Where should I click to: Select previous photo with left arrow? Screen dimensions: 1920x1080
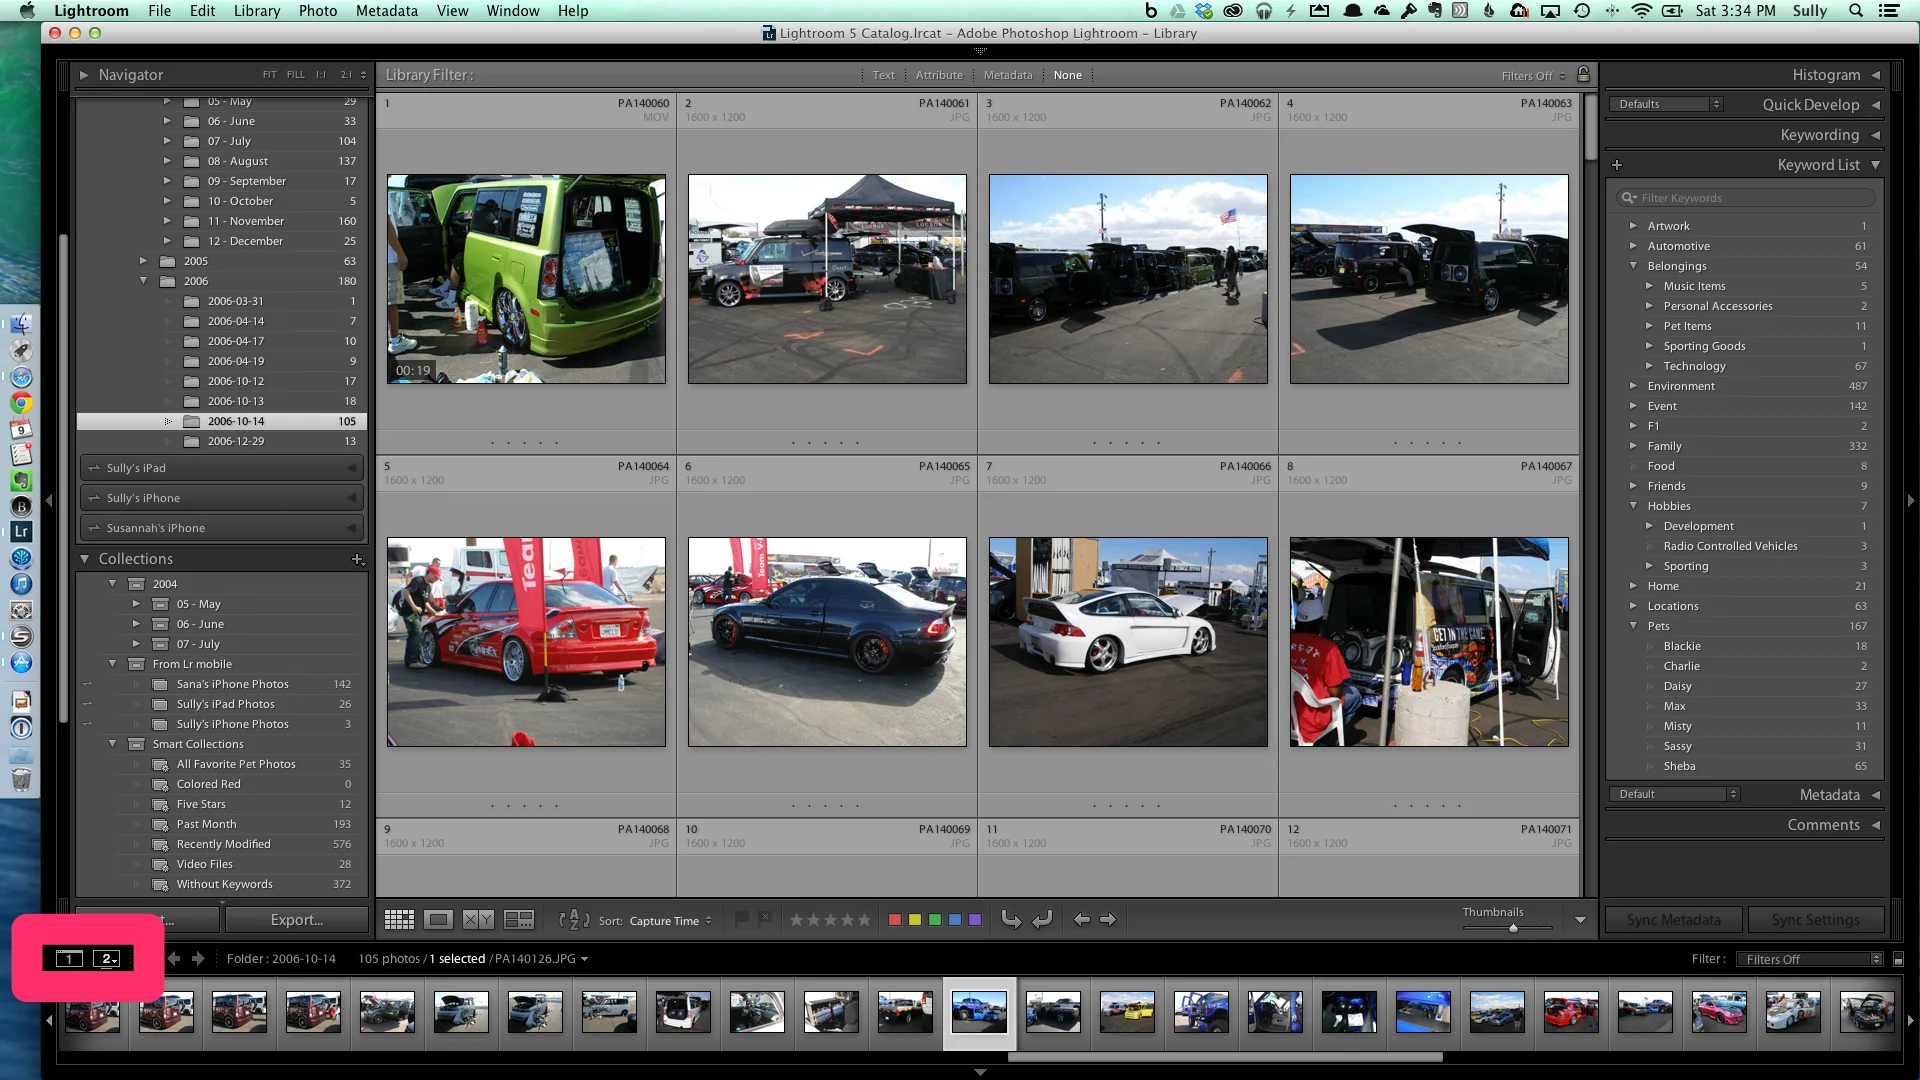tap(1081, 919)
